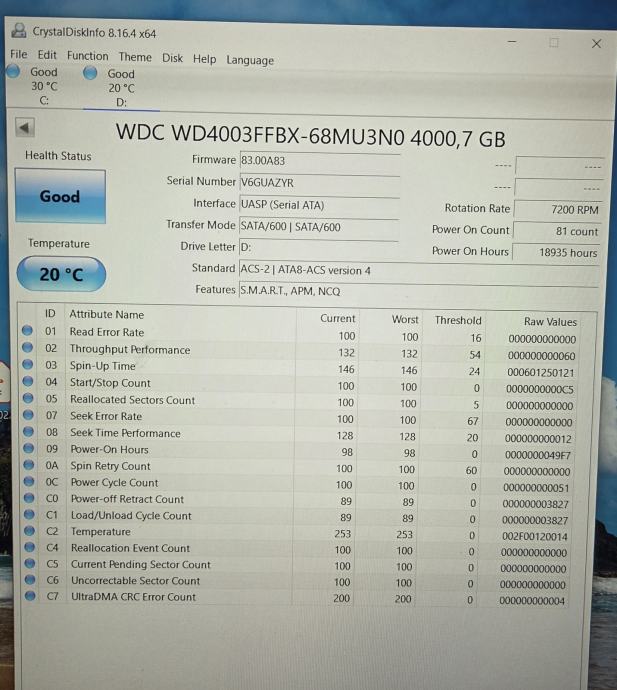
Task: Click the status dot for Reallocated Sectors Count
Action: pyautogui.click(x=28, y=398)
